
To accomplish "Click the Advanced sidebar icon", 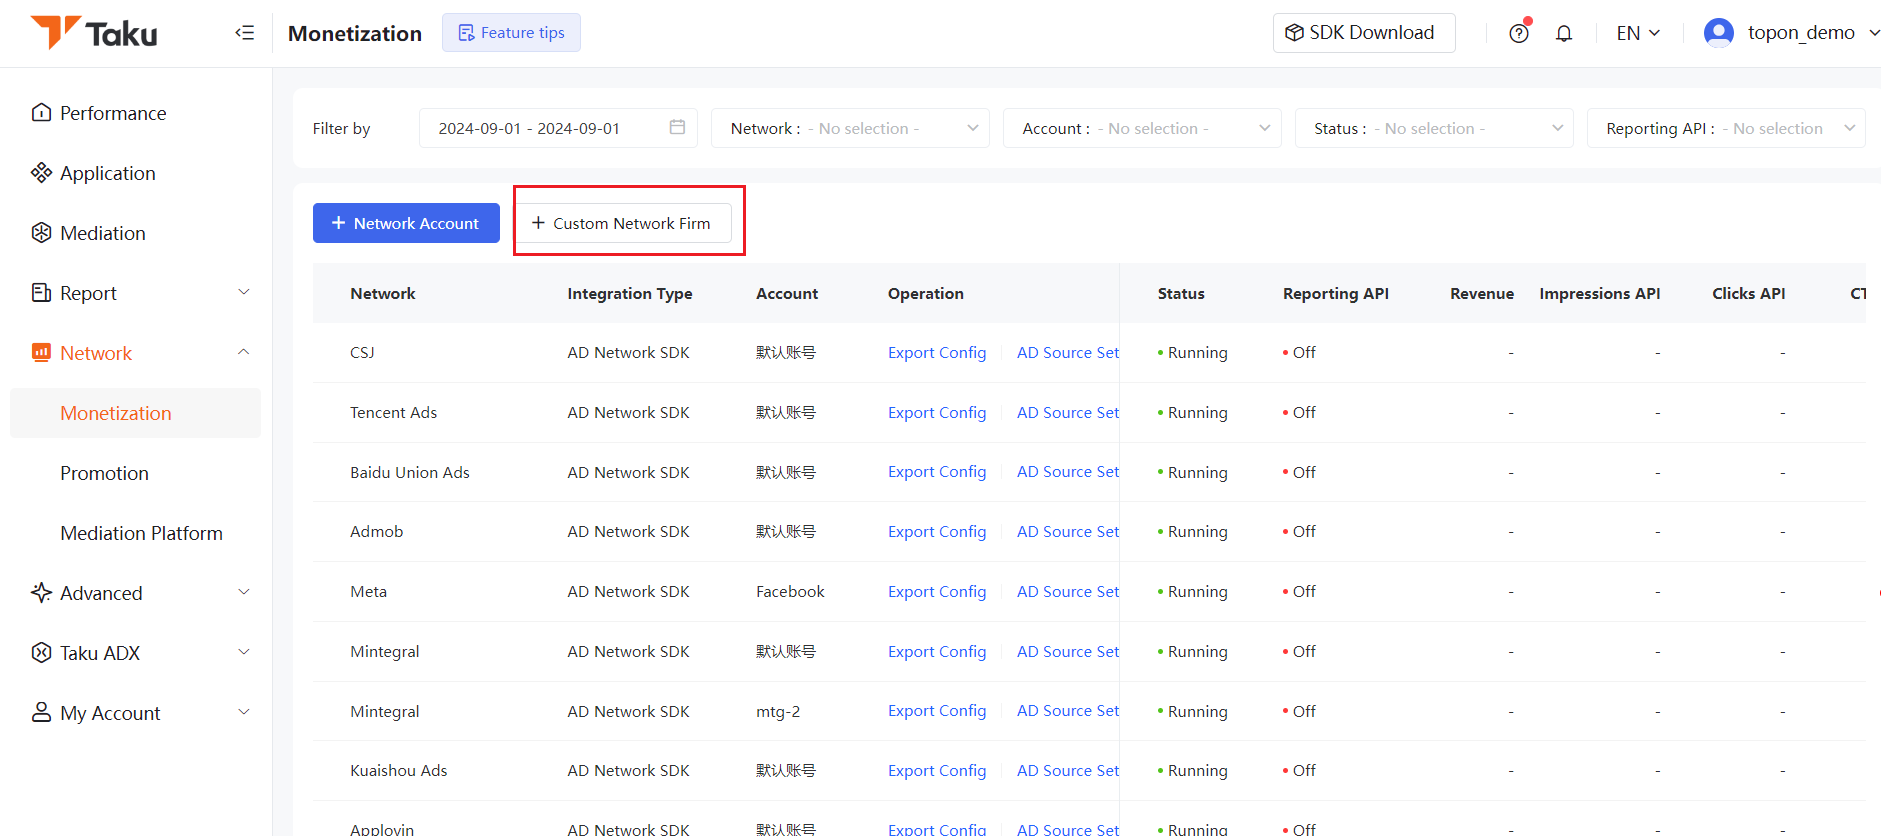I will click(41, 592).
